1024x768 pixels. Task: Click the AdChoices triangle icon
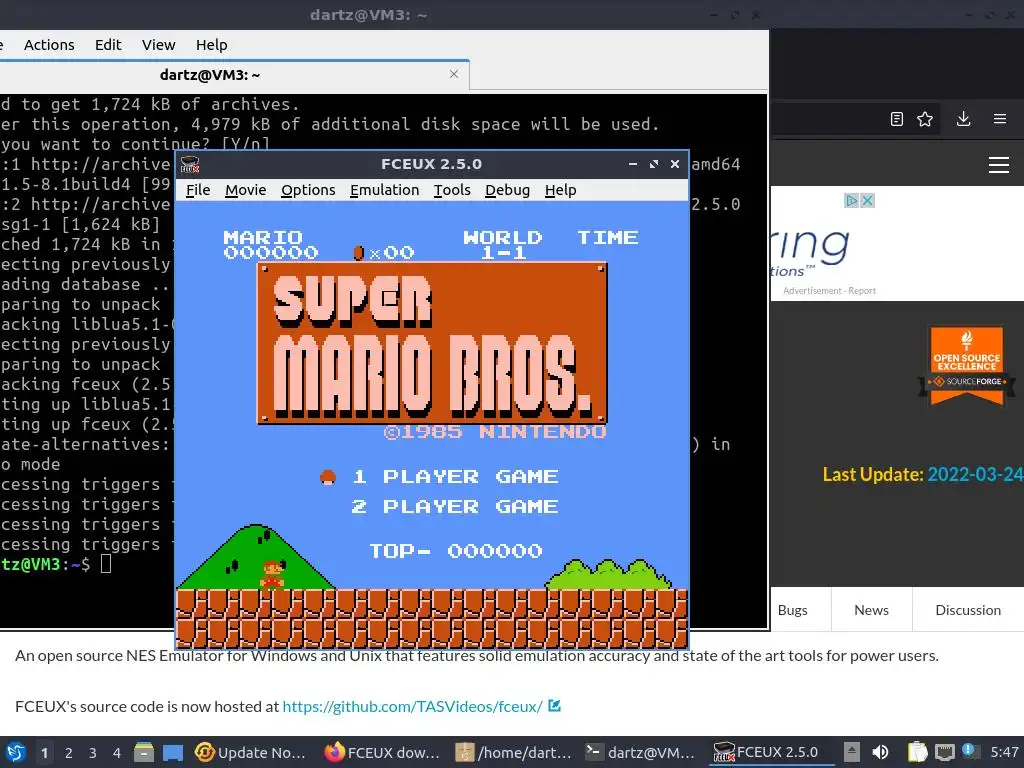point(852,200)
